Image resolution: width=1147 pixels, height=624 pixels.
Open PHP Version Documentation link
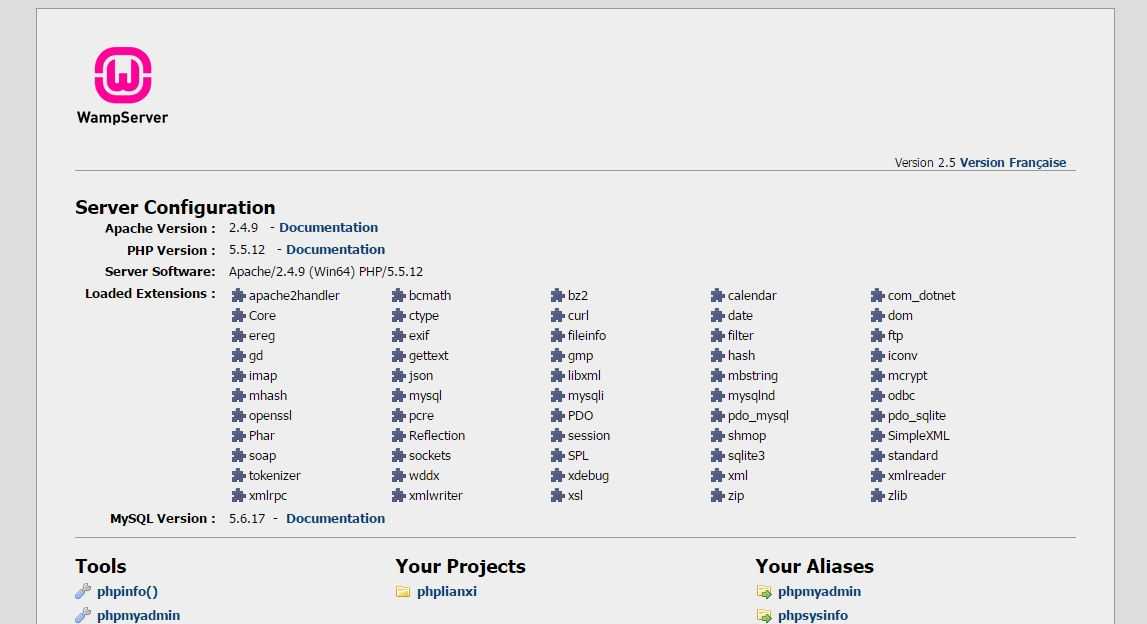click(x=335, y=249)
